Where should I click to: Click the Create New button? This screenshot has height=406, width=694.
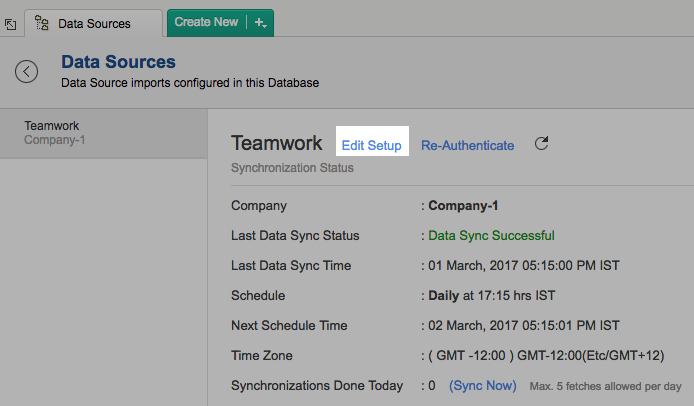206,22
